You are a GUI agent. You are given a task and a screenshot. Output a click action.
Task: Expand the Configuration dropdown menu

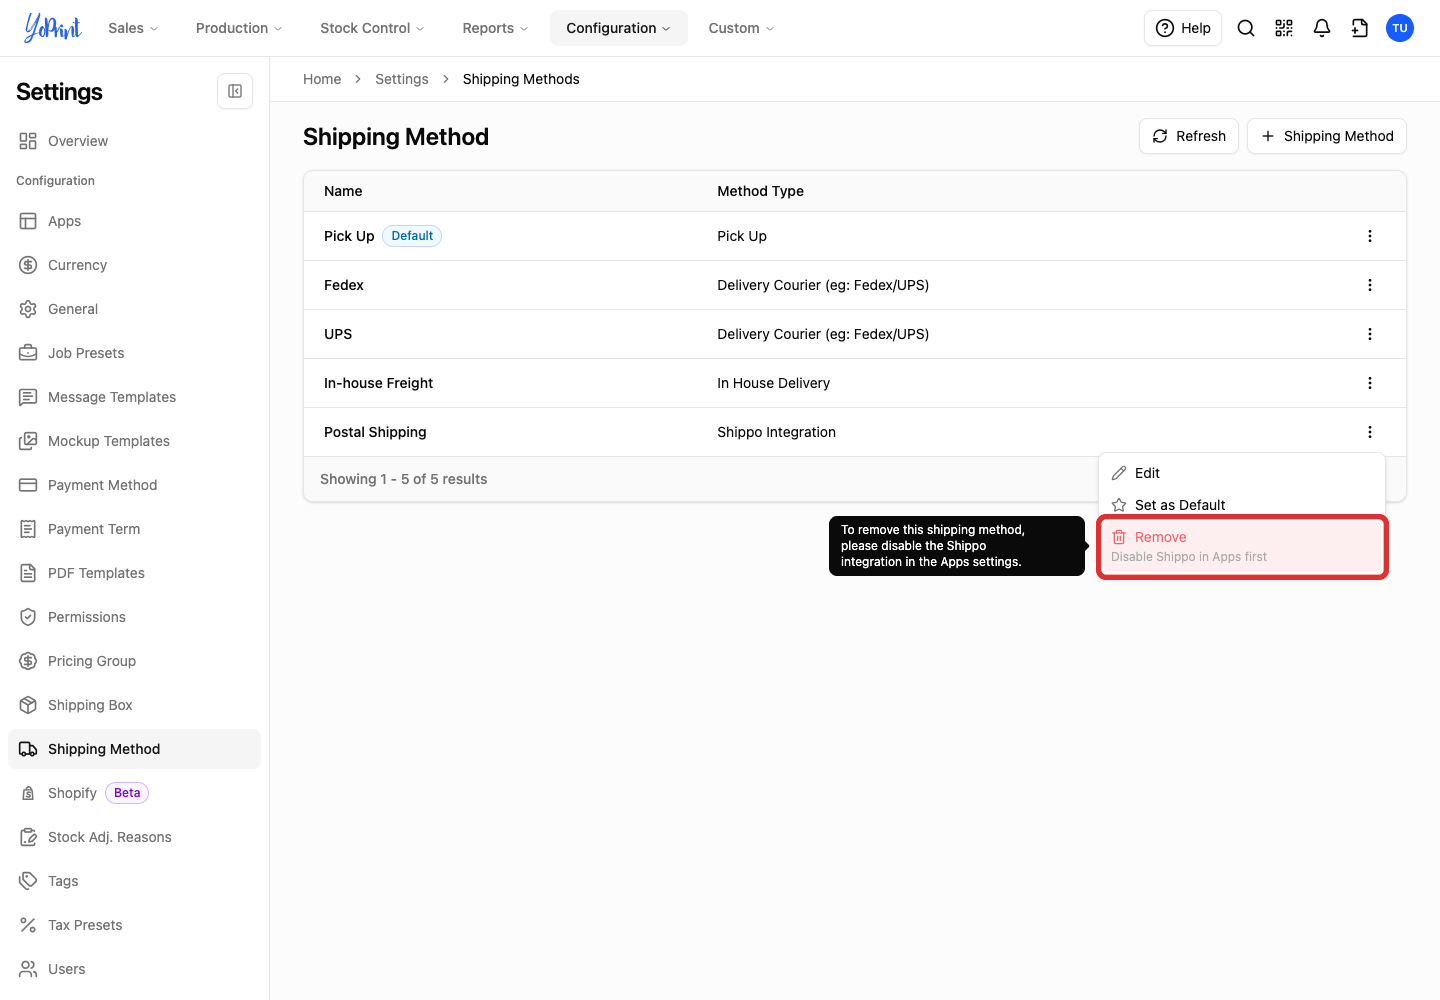619,28
